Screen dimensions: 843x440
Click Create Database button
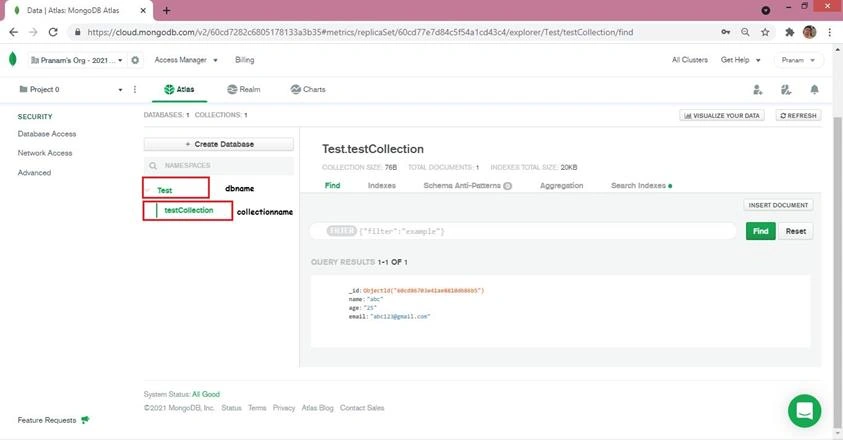[219, 144]
